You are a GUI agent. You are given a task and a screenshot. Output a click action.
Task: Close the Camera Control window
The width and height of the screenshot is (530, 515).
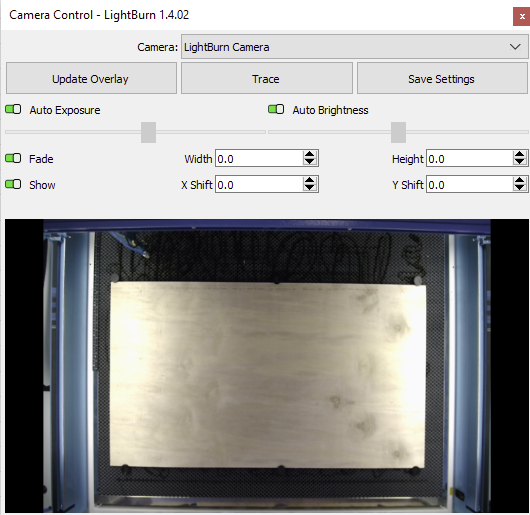[x=522, y=17]
